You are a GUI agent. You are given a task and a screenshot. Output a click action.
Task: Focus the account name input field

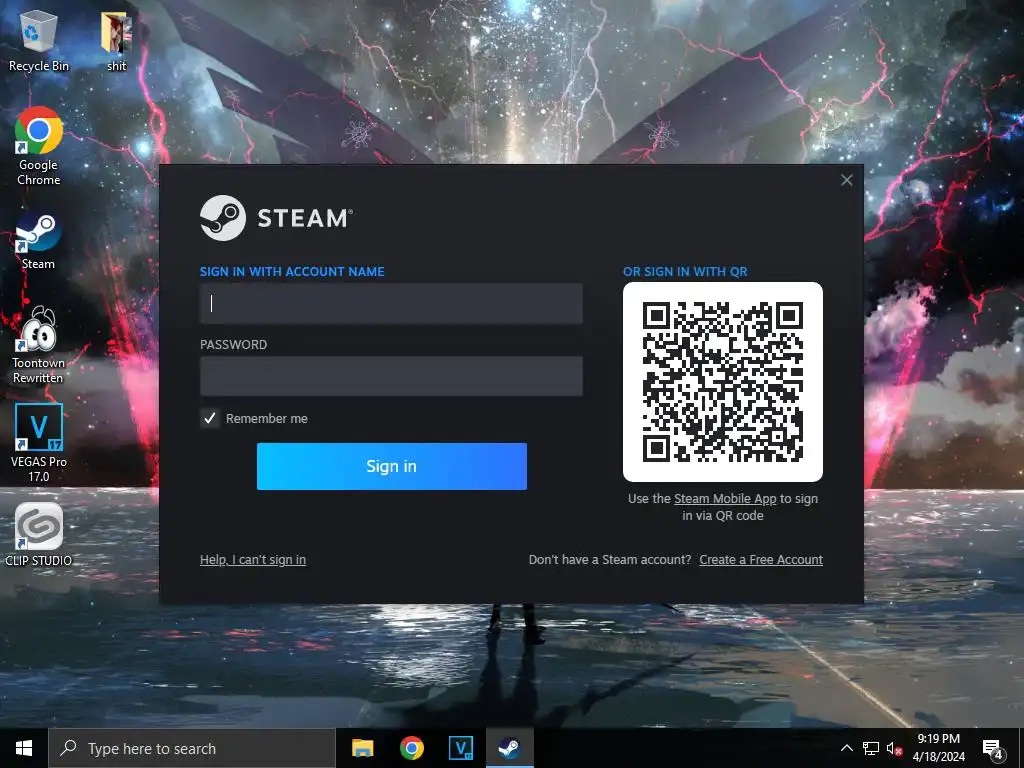pyautogui.click(x=391, y=303)
